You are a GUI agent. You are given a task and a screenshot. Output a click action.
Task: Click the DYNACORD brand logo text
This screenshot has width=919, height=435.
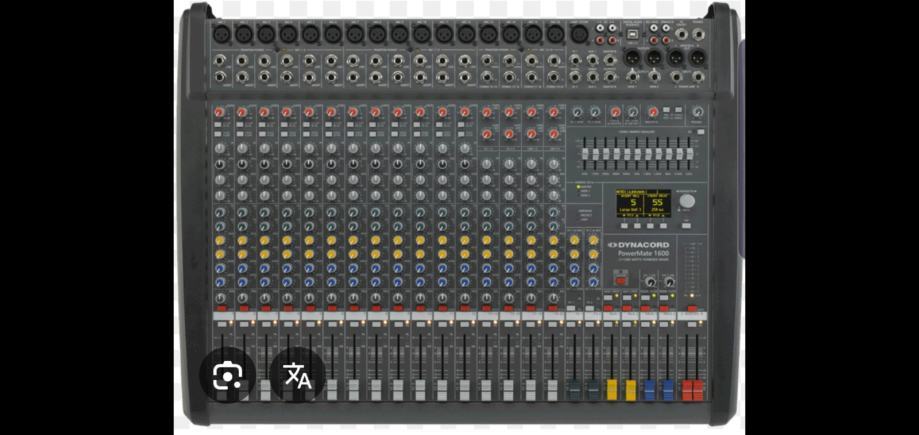(x=638, y=245)
